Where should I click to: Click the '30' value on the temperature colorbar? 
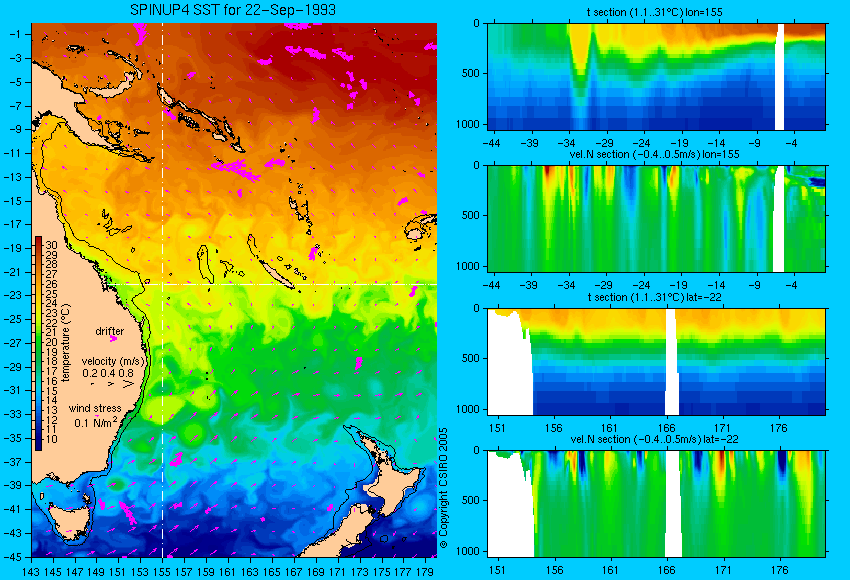click(x=51, y=246)
